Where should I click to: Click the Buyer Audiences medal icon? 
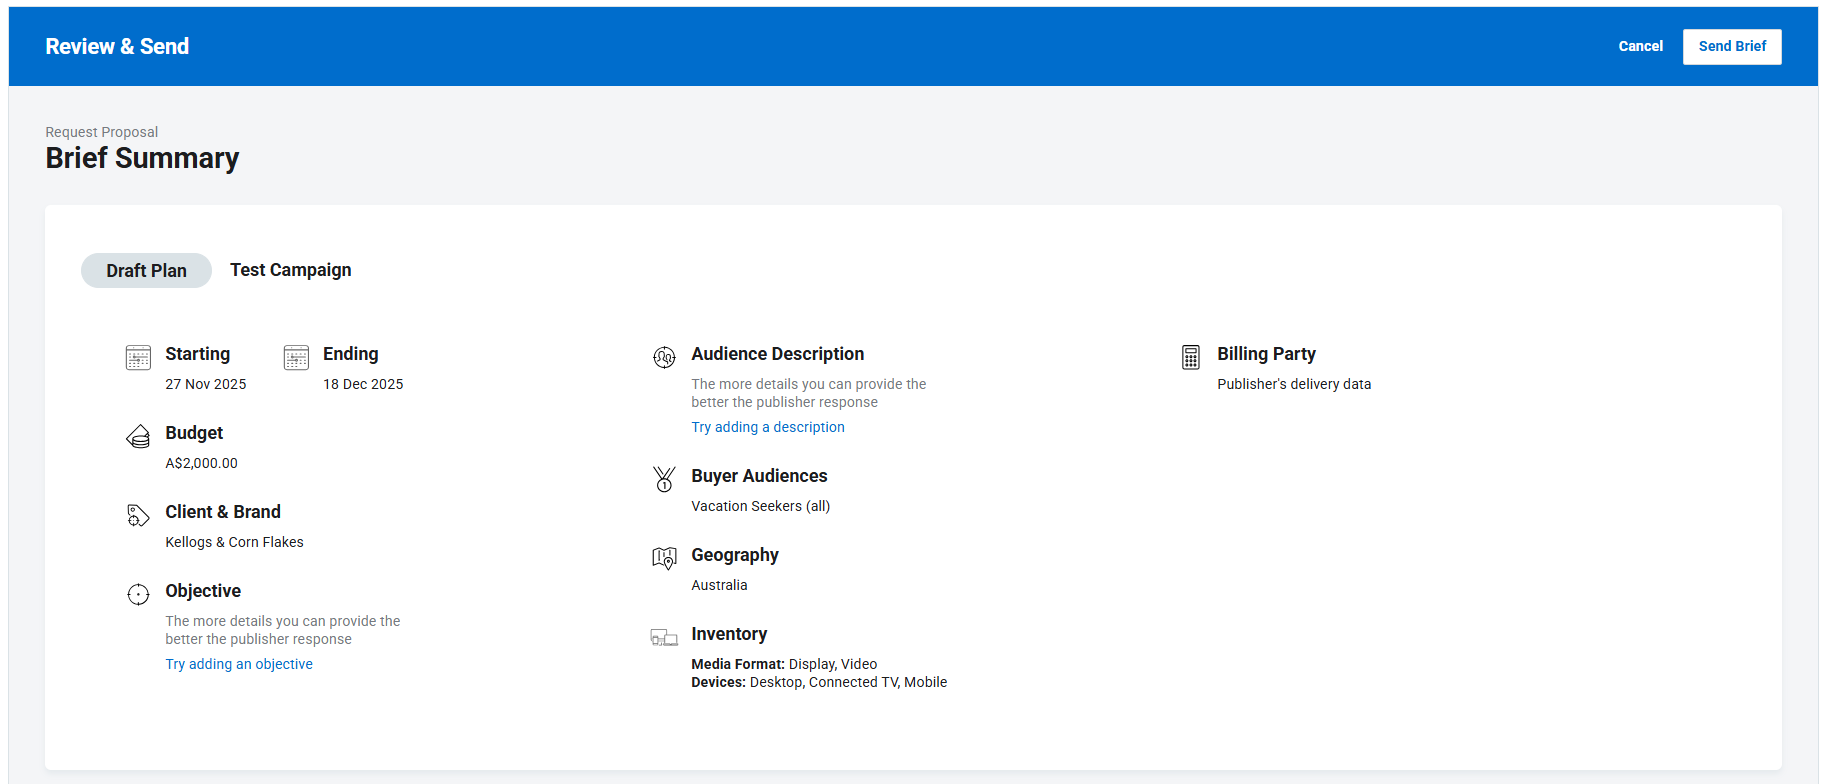(x=664, y=479)
